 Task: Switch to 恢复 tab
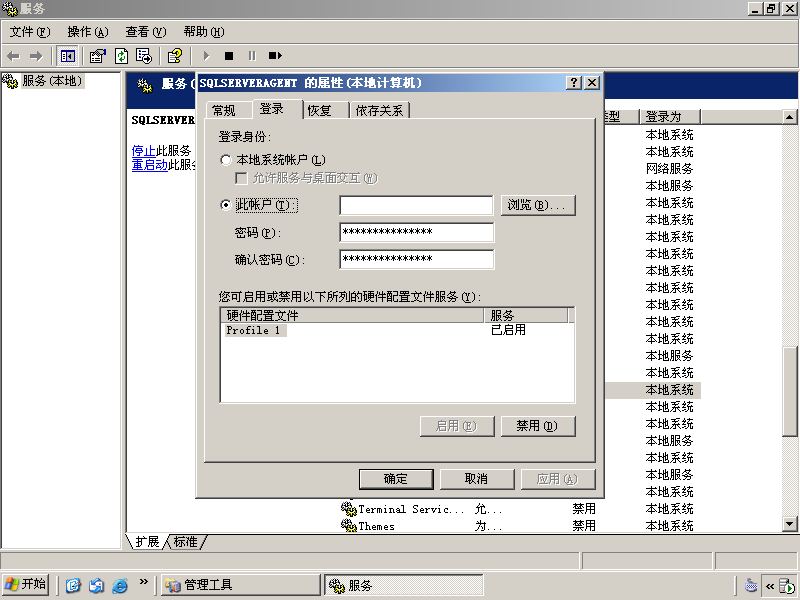(x=326, y=110)
